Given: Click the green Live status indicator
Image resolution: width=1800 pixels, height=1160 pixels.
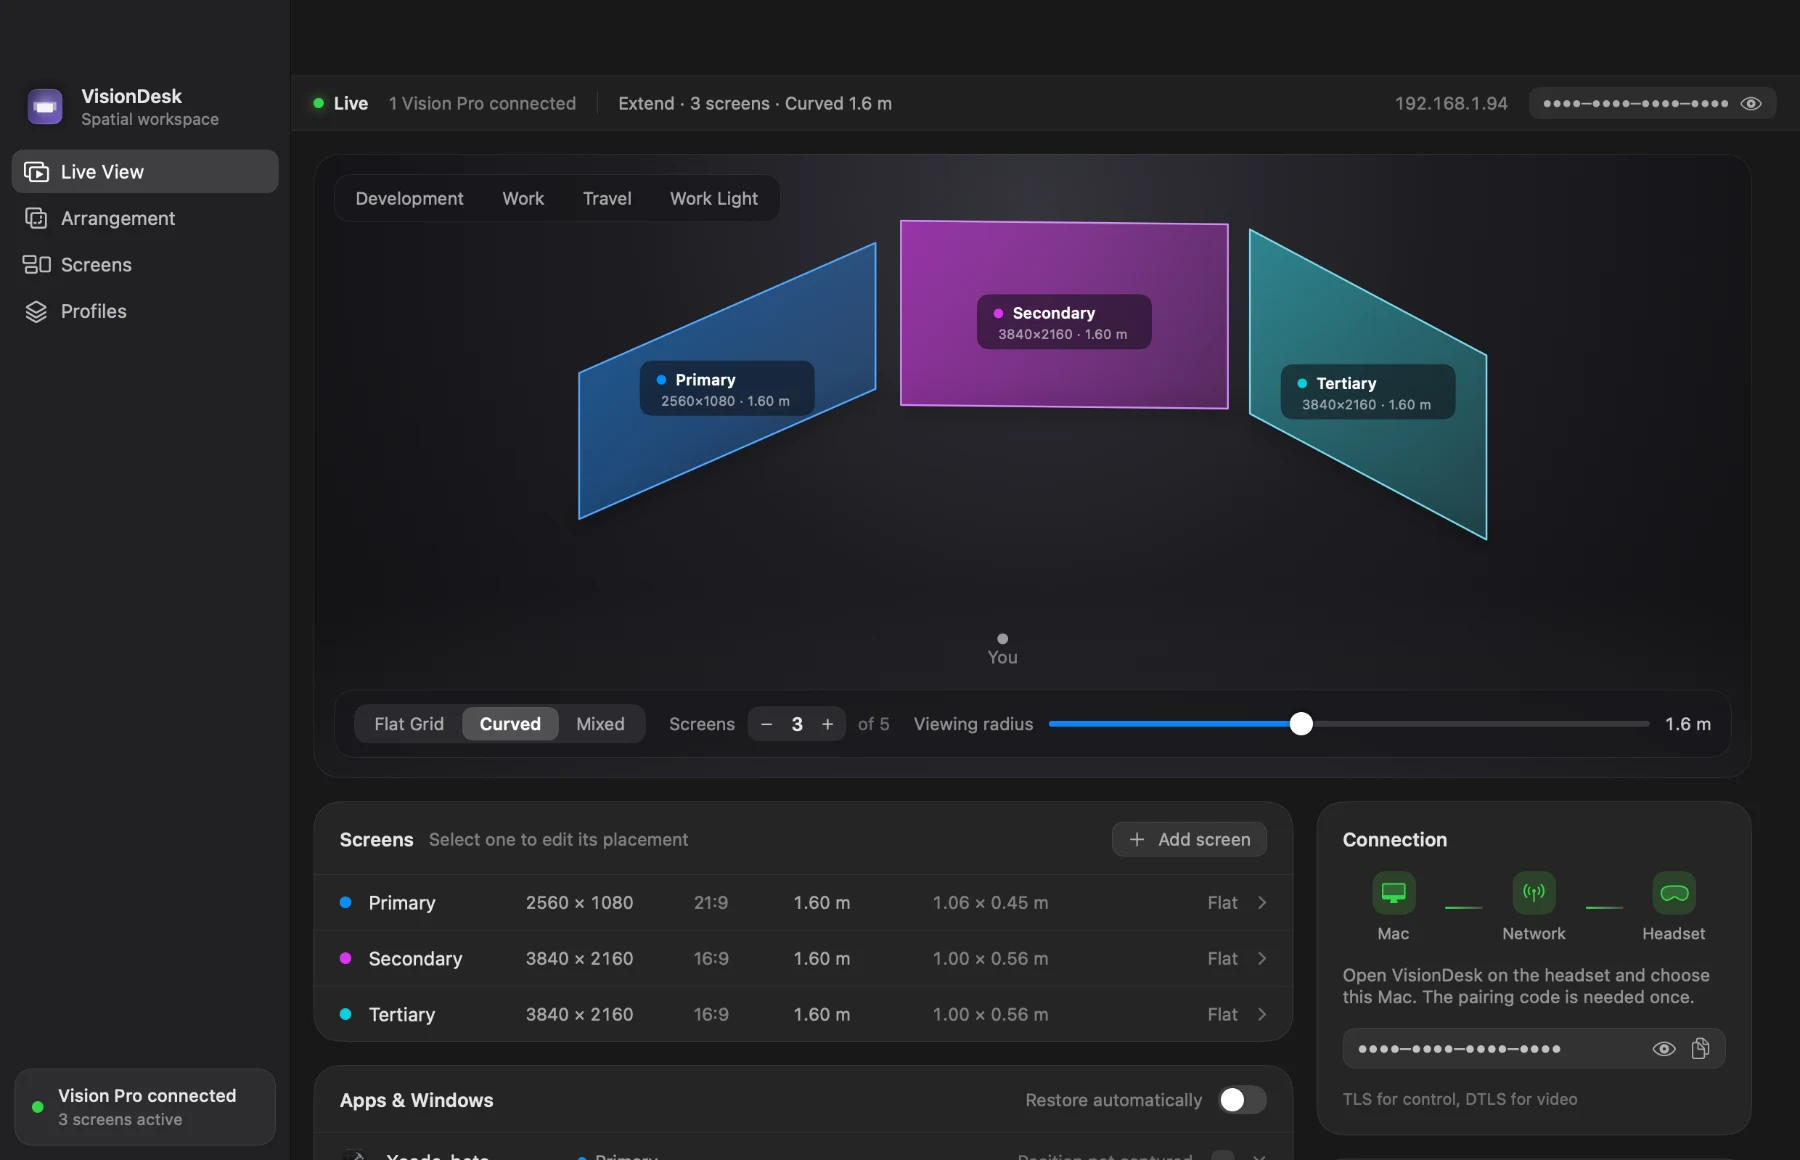Looking at the screenshot, I should [318, 103].
